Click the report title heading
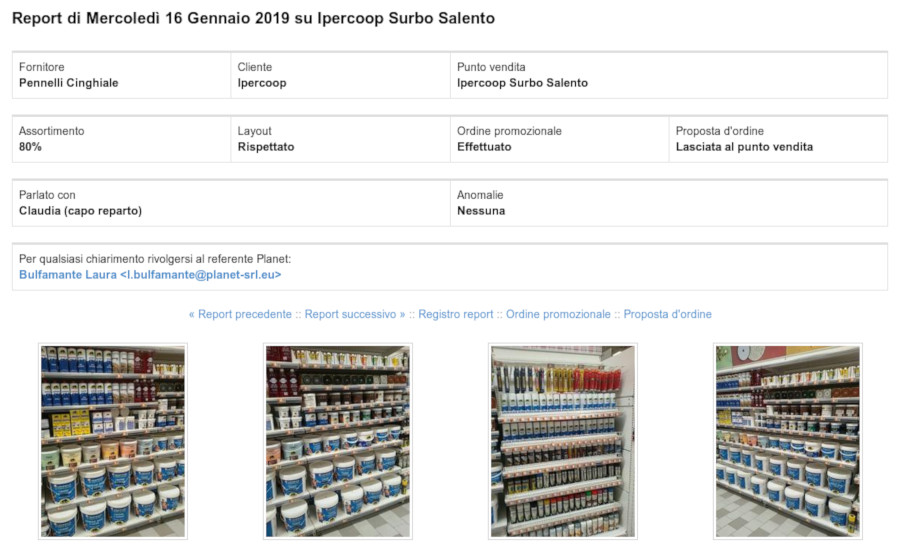Image resolution: width=900 pixels, height=550 pixels. tap(253, 19)
